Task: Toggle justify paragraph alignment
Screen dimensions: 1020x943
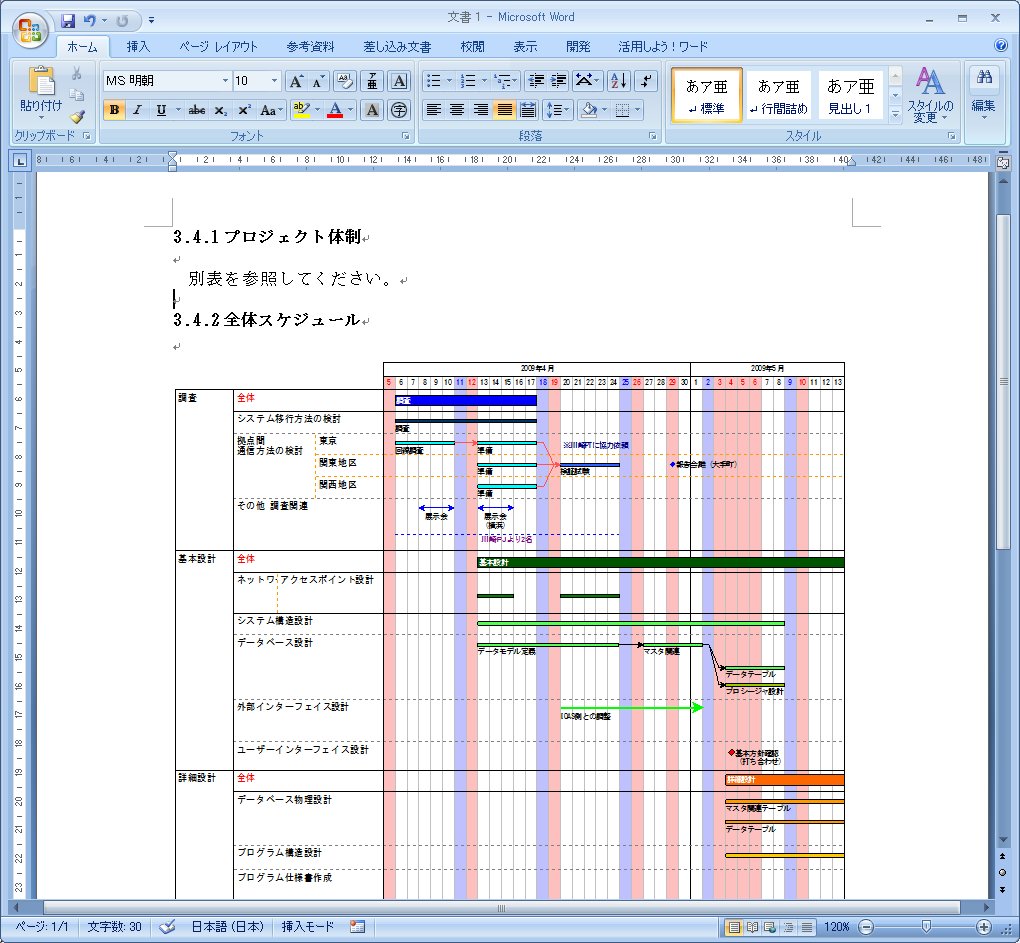Action: 505,110
